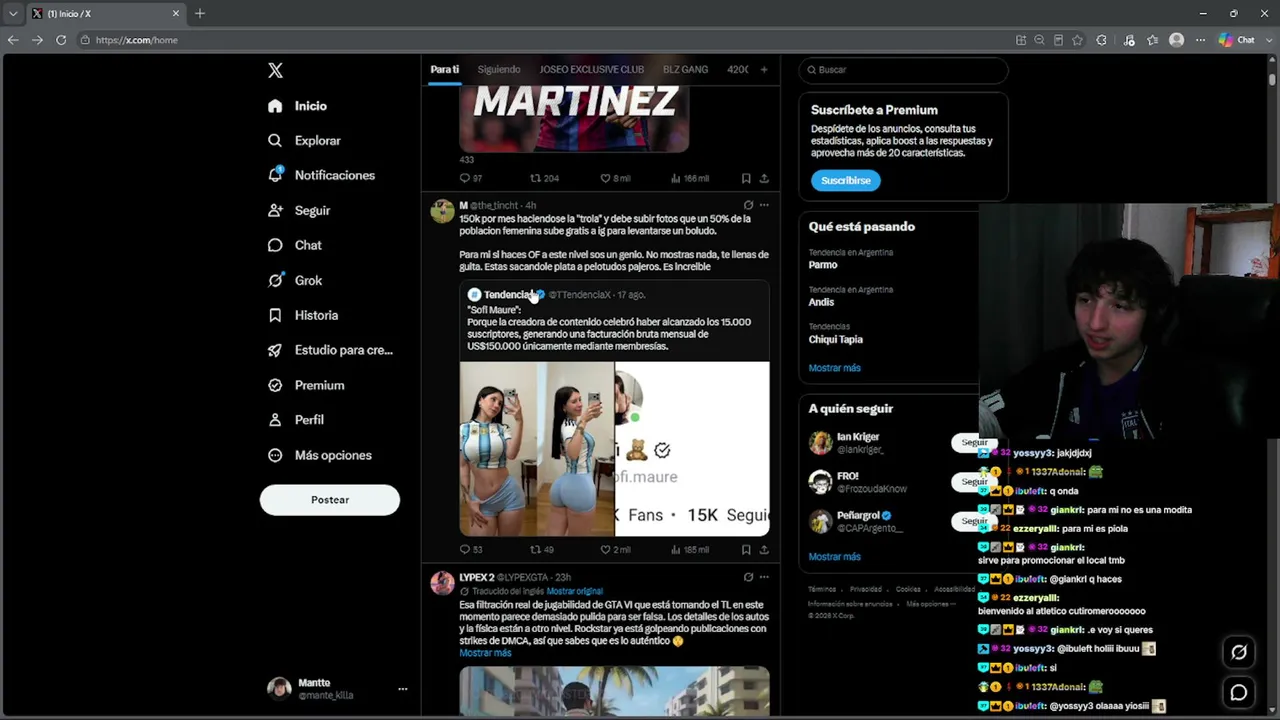
Task: Open the @the_tincht profile avatar
Action: pos(442,211)
